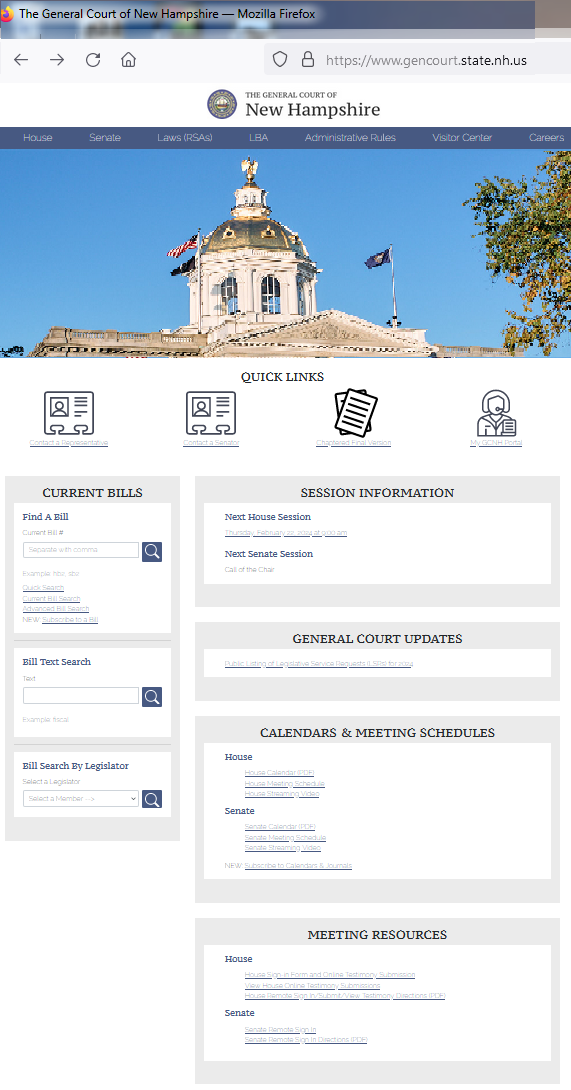The image size is (571, 1090).
Task: Click the Bill Search By Legislator magnifier button
Action: [x=152, y=799]
